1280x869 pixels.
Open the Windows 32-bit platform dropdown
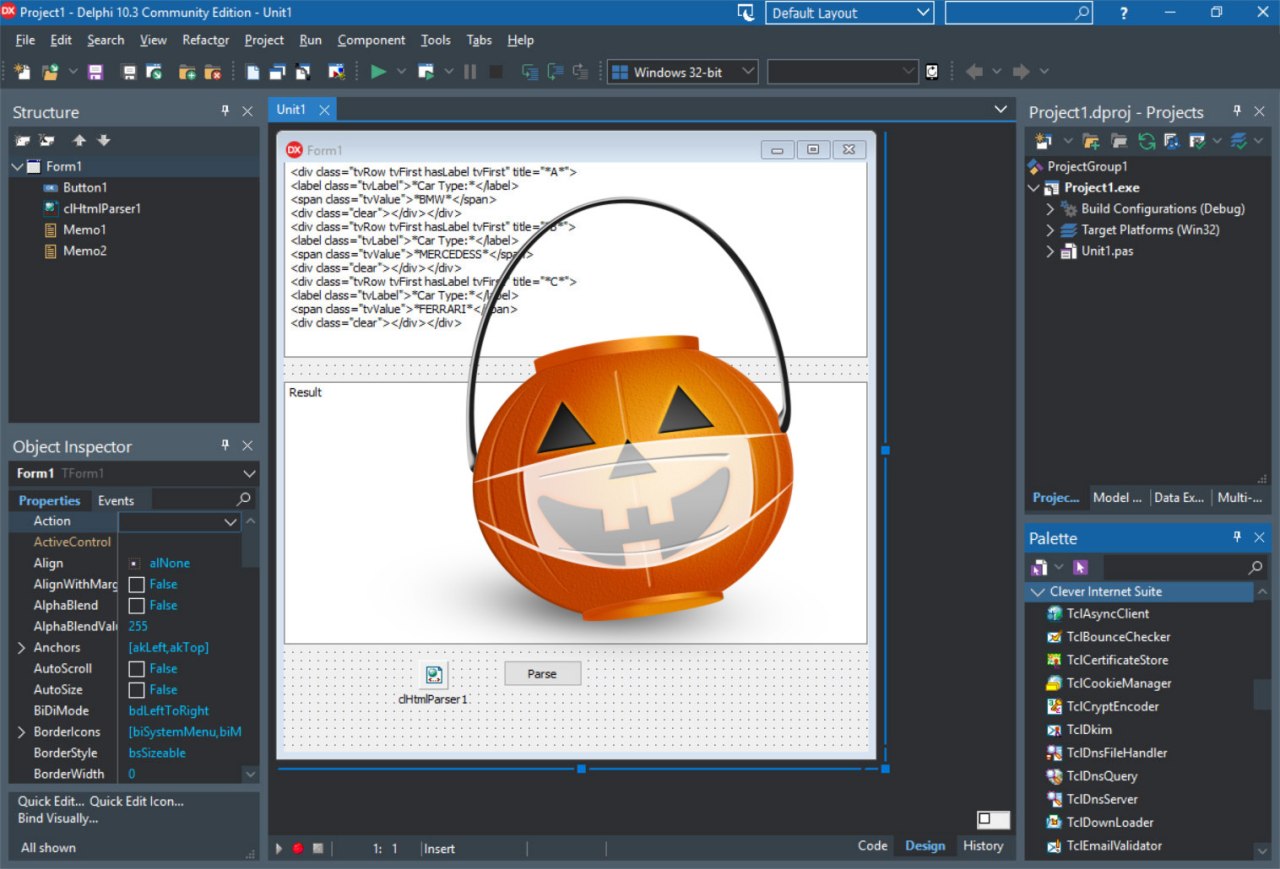746,72
